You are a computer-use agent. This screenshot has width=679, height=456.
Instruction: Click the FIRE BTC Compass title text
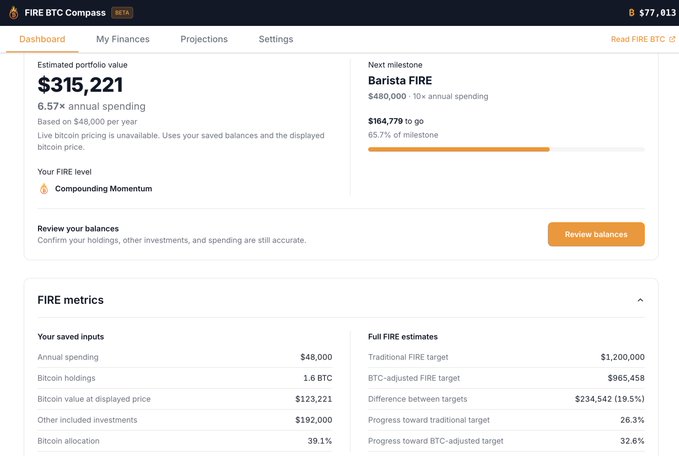click(x=65, y=13)
